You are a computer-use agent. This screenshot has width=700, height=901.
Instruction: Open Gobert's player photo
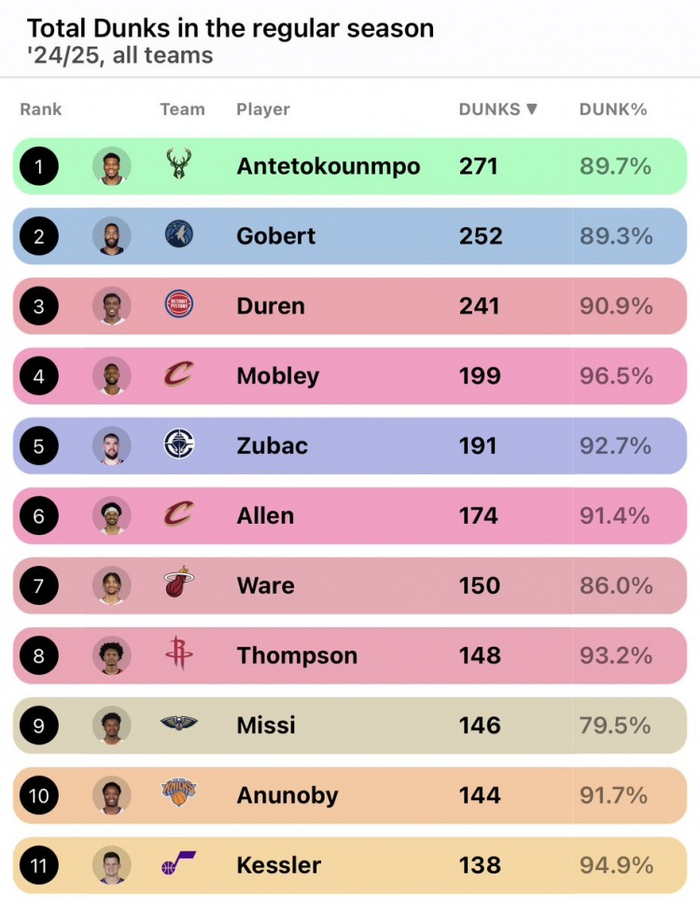point(112,236)
